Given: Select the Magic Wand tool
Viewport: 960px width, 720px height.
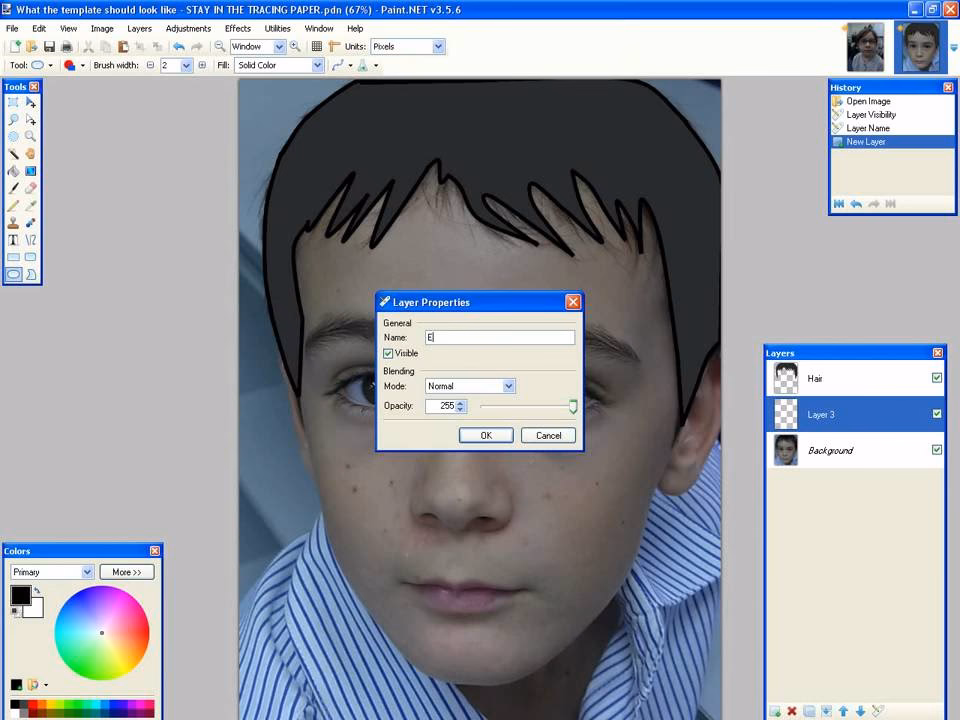Looking at the screenshot, I should tap(14, 152).
